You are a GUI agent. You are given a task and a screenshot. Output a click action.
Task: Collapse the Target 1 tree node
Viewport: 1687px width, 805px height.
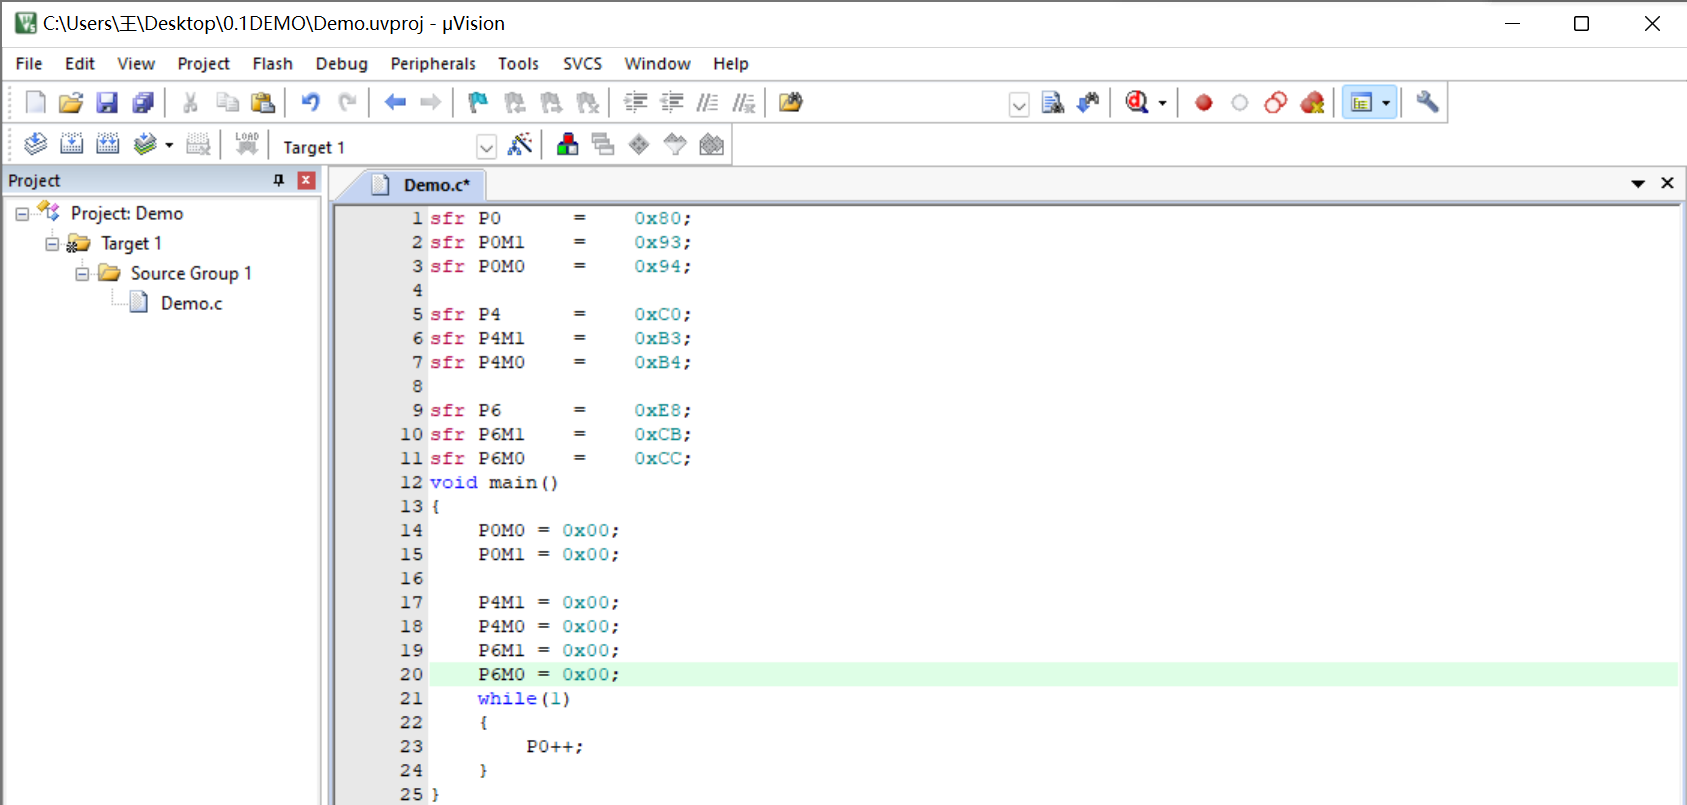[x=52, y=243]
